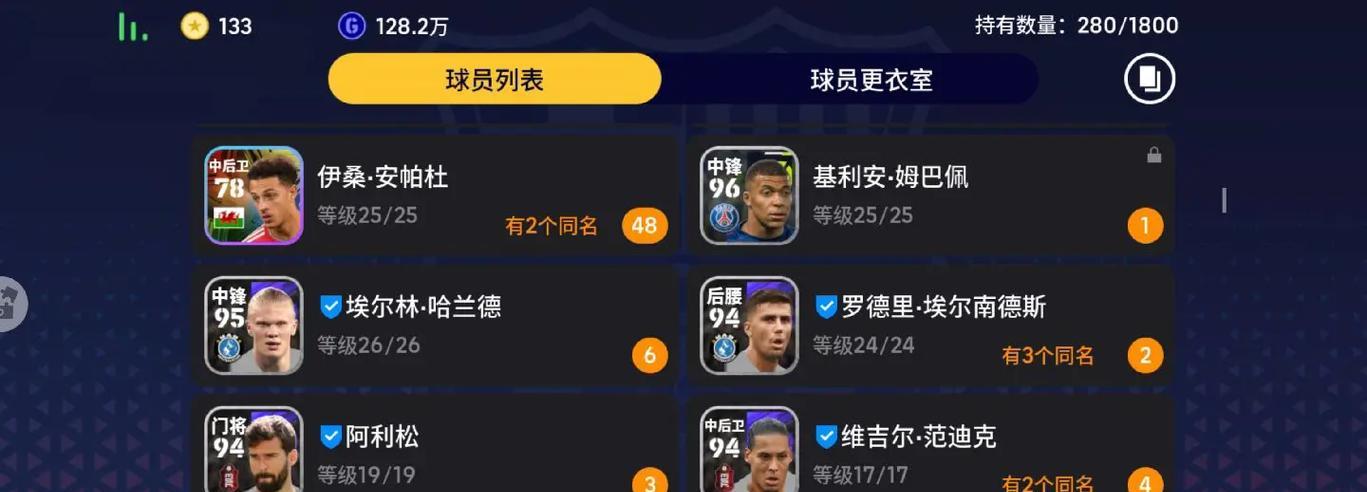Toggle blue checkmark beside 维吉尔·范迪克
Viewport: 1367px width, 492px height.
[825, 436]
